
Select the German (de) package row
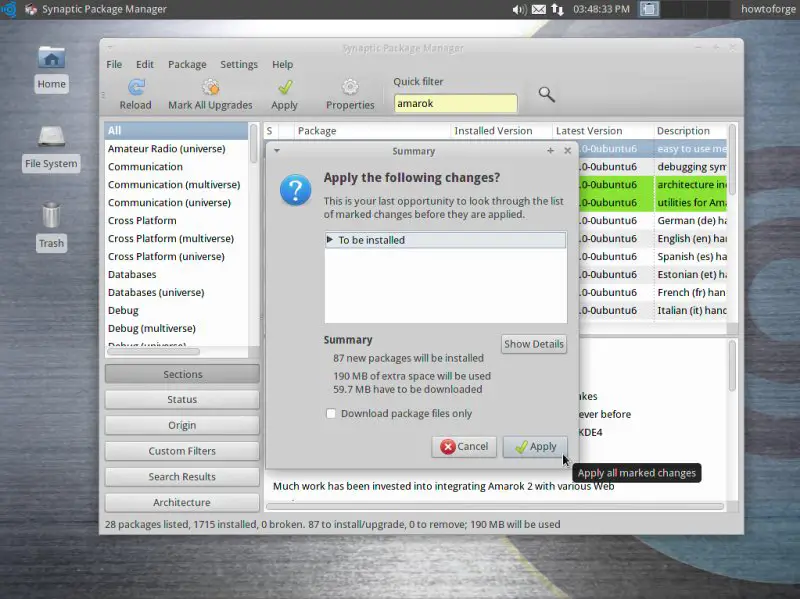click(653, 220)
